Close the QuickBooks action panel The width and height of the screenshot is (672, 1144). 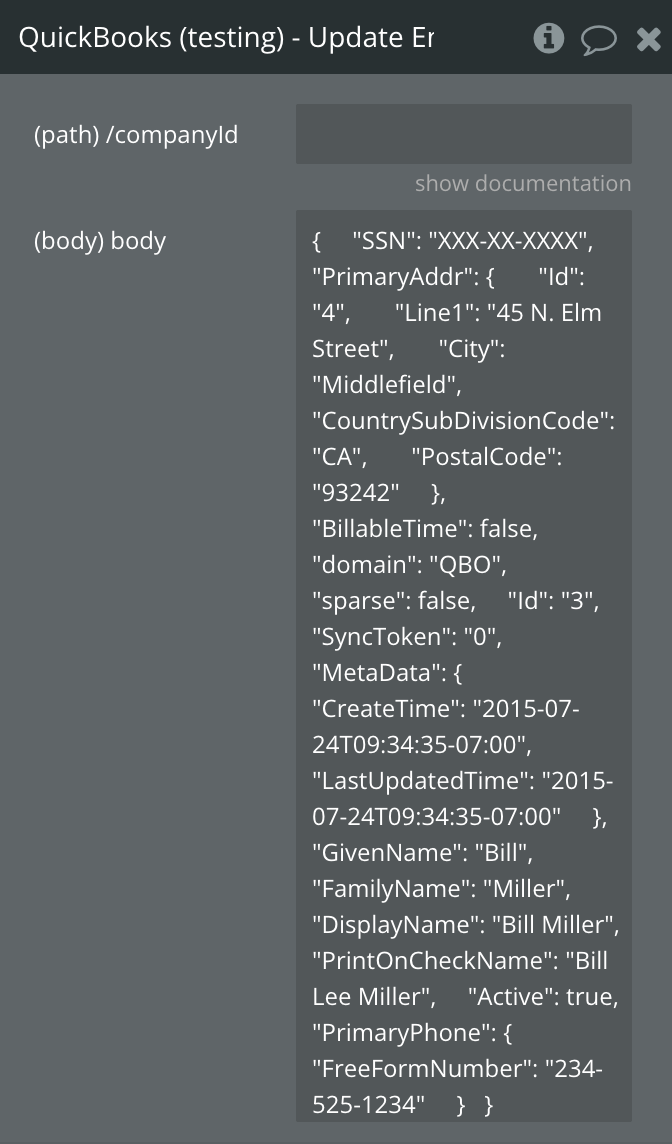648,39
